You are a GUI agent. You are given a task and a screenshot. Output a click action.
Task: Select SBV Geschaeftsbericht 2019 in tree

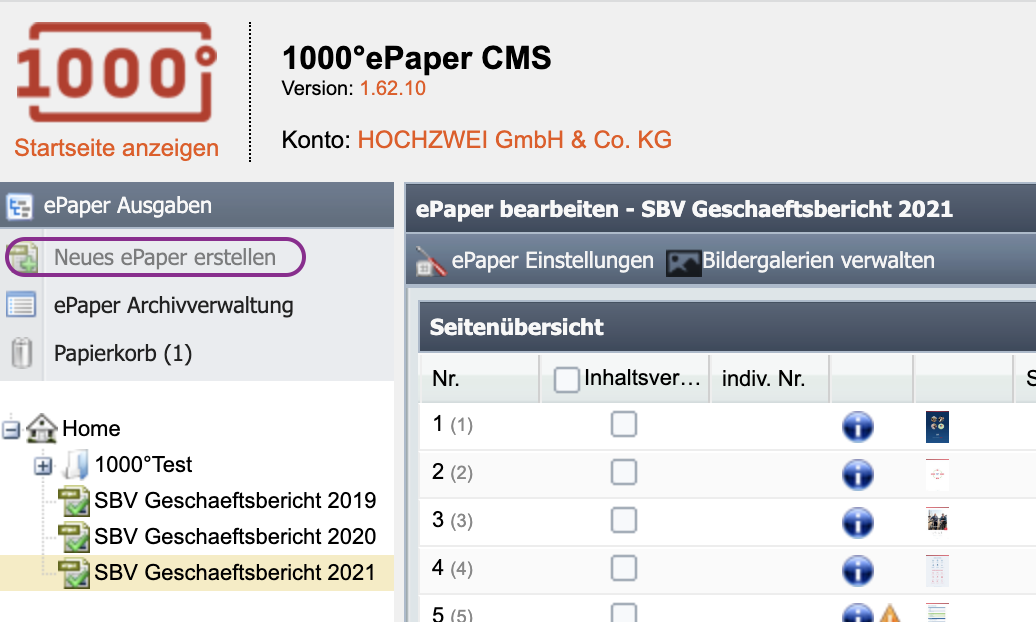point(235,500)
